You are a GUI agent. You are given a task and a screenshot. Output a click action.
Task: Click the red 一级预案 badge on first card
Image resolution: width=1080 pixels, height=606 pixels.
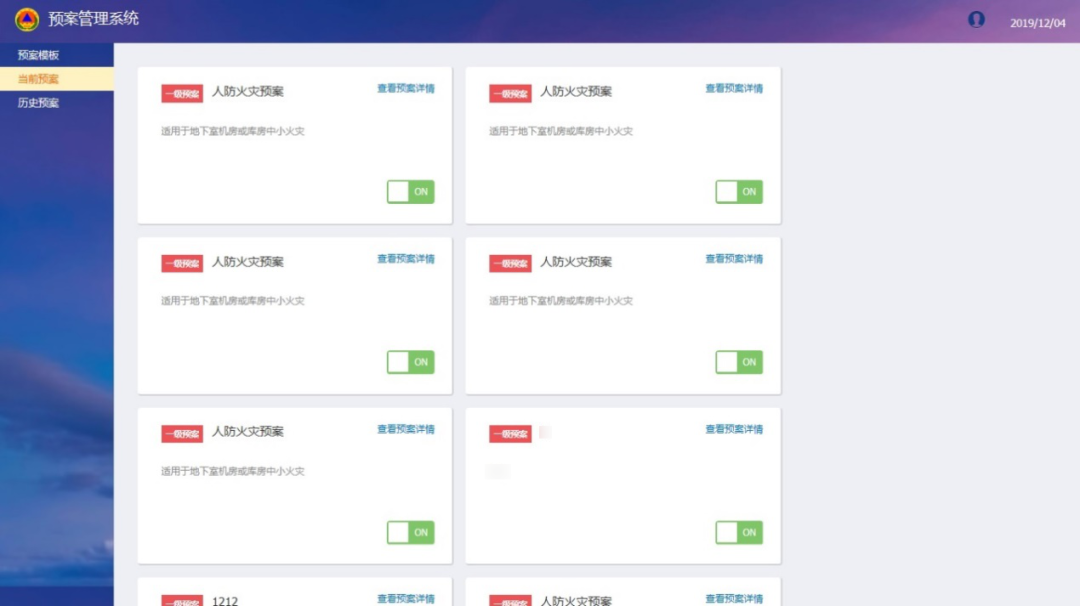(182, 93)
